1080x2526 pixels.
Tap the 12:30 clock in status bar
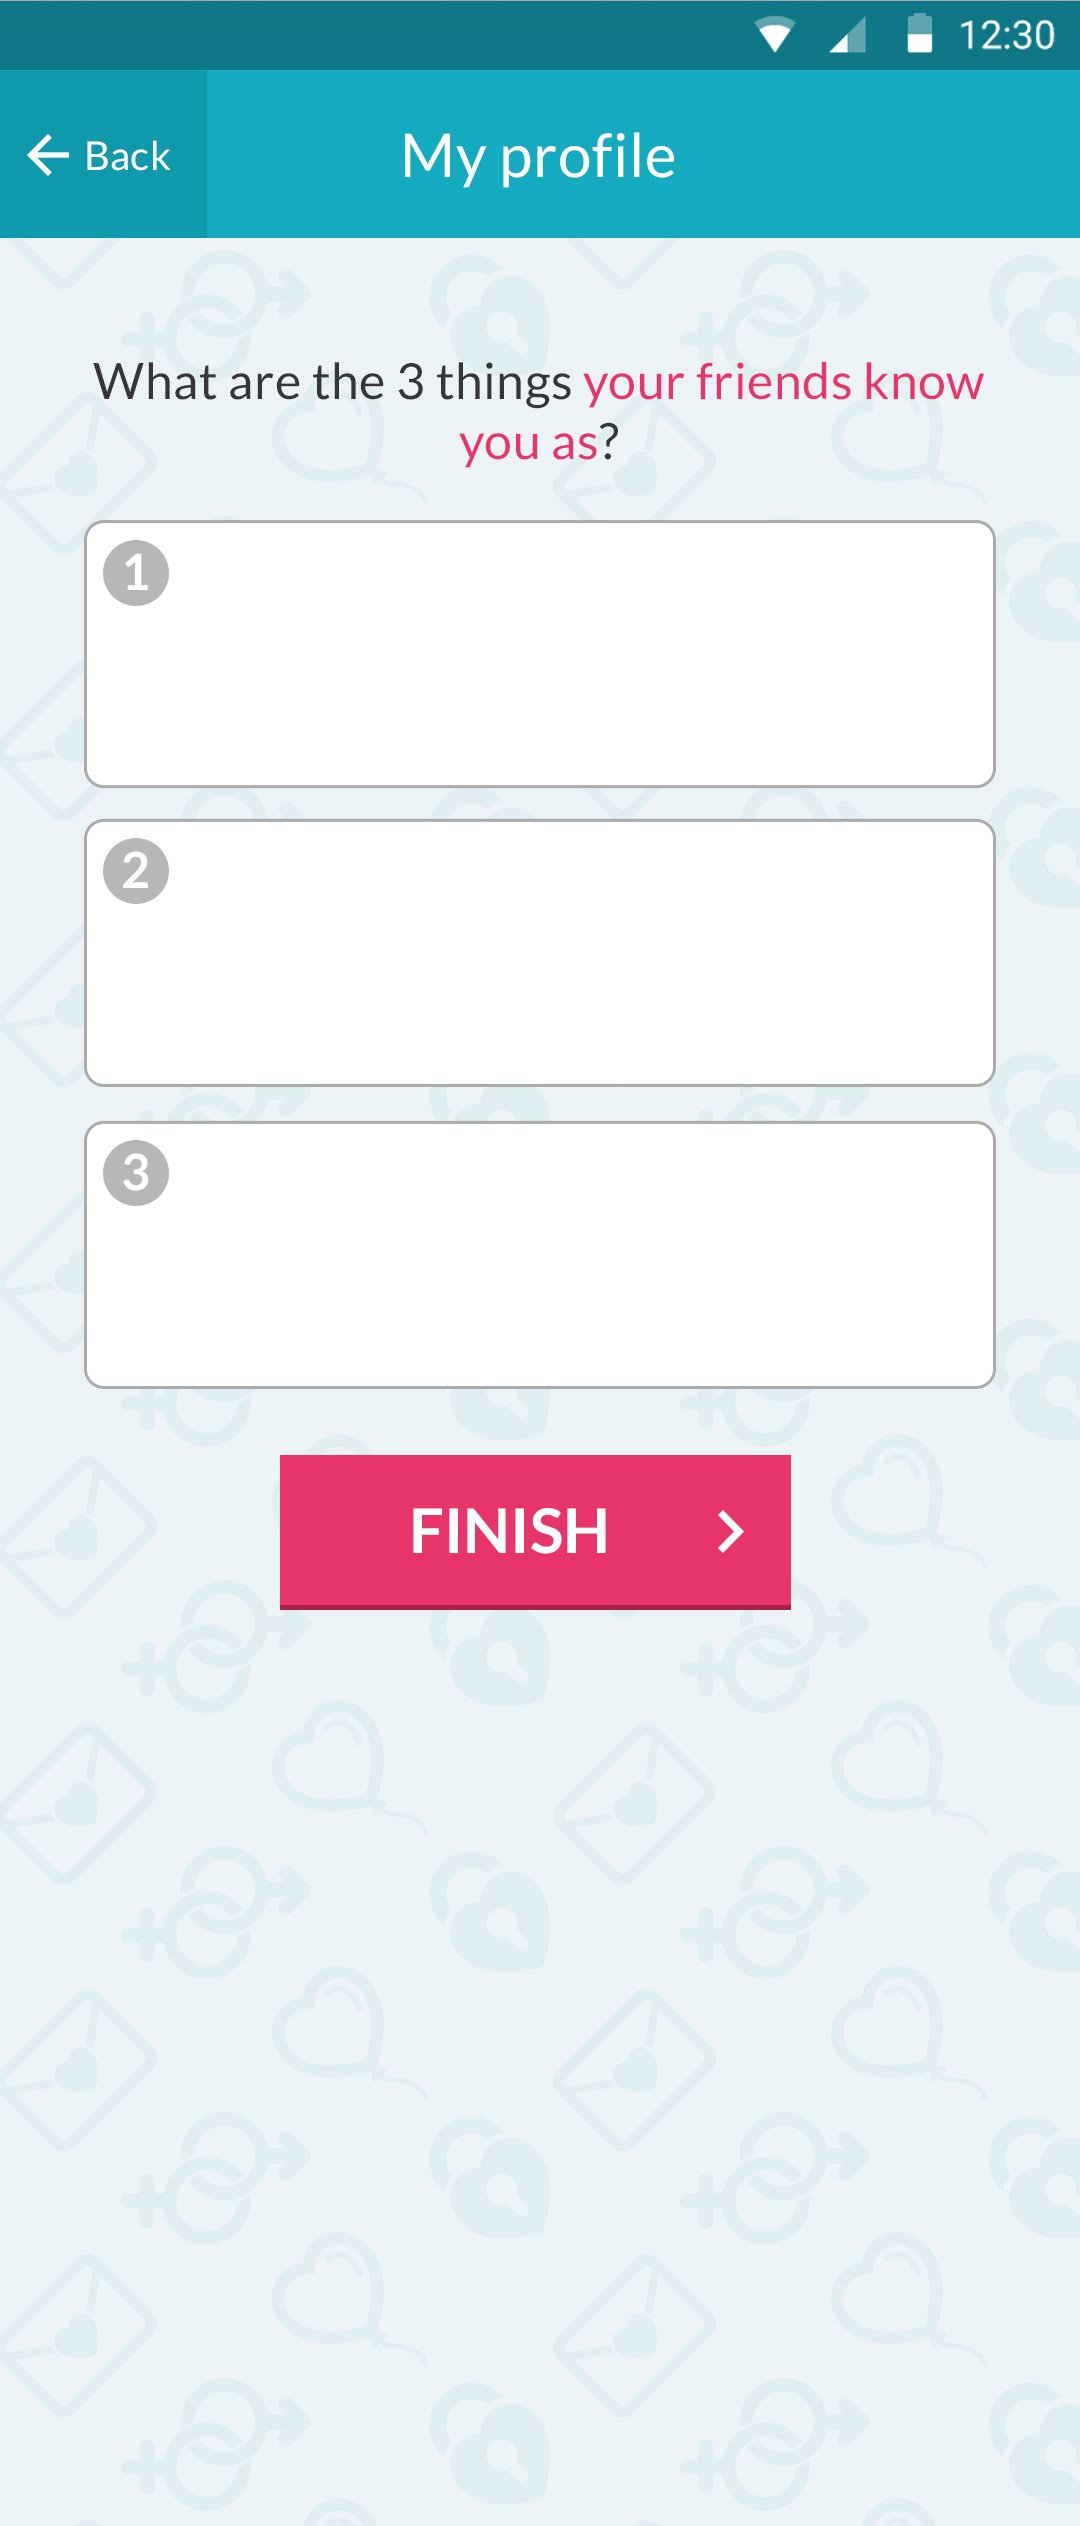coord(1006,36)
